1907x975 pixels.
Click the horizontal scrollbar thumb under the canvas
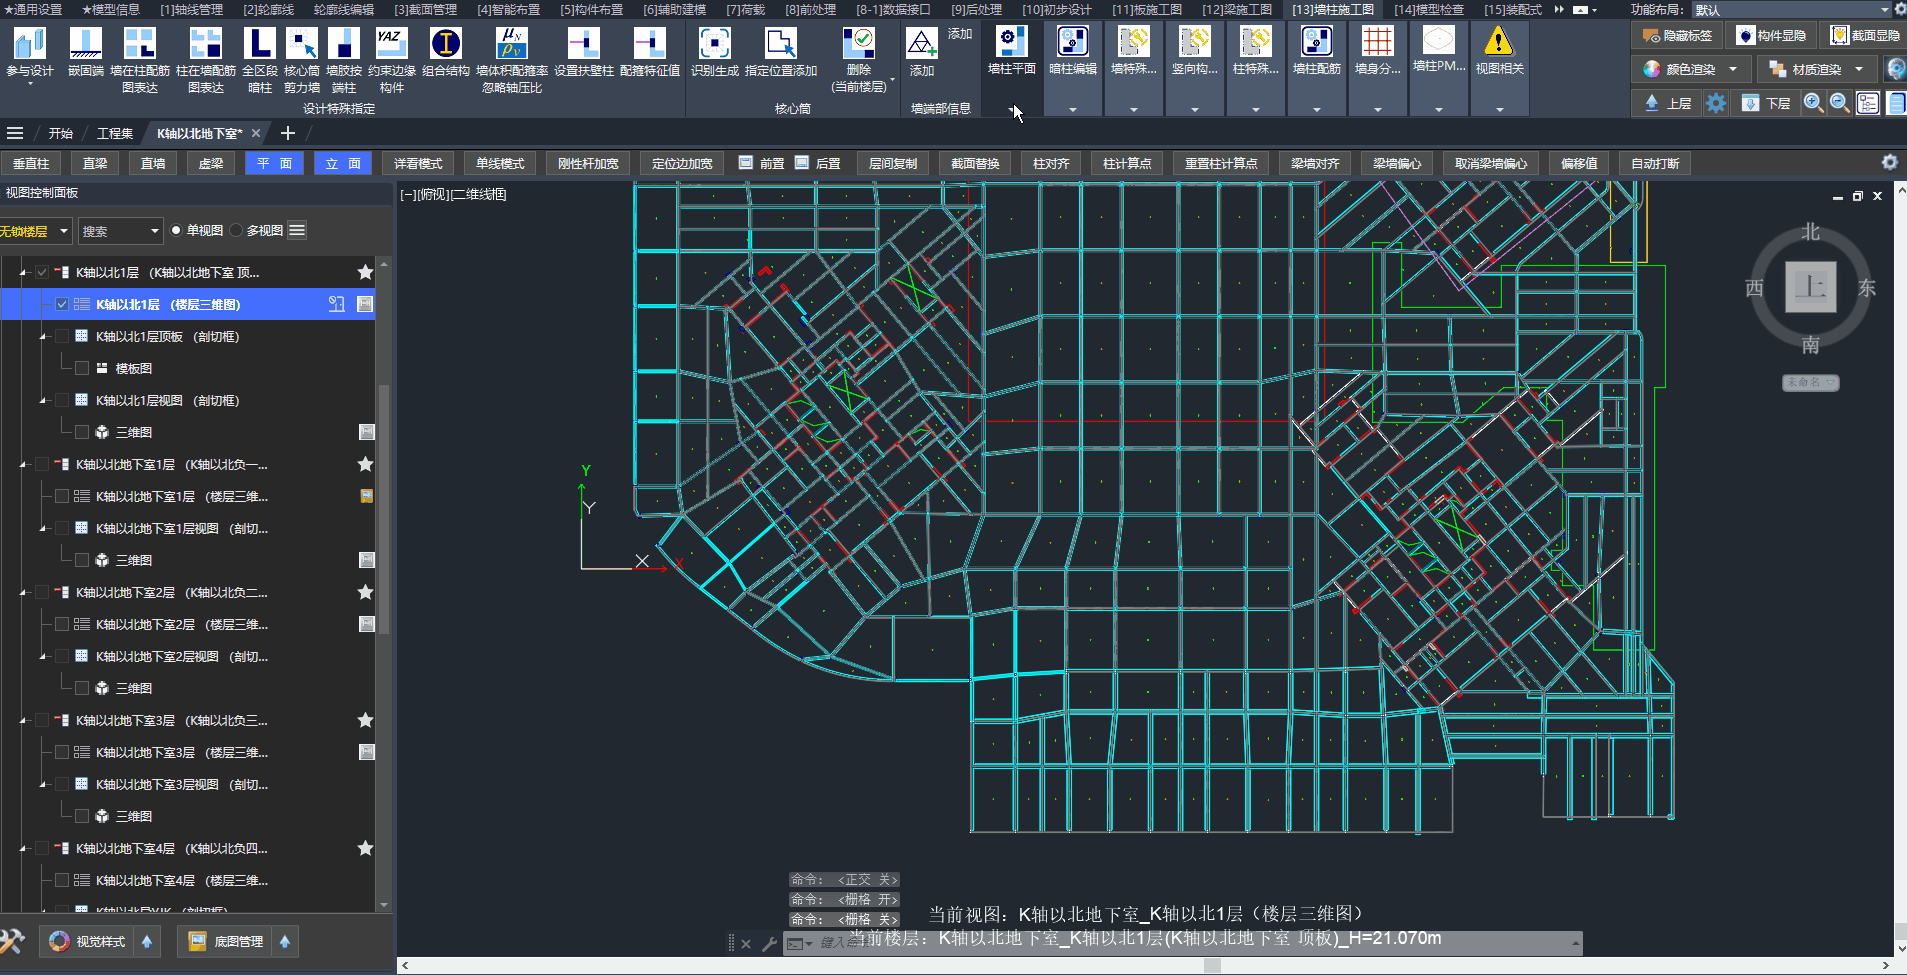click(1212, 965)
